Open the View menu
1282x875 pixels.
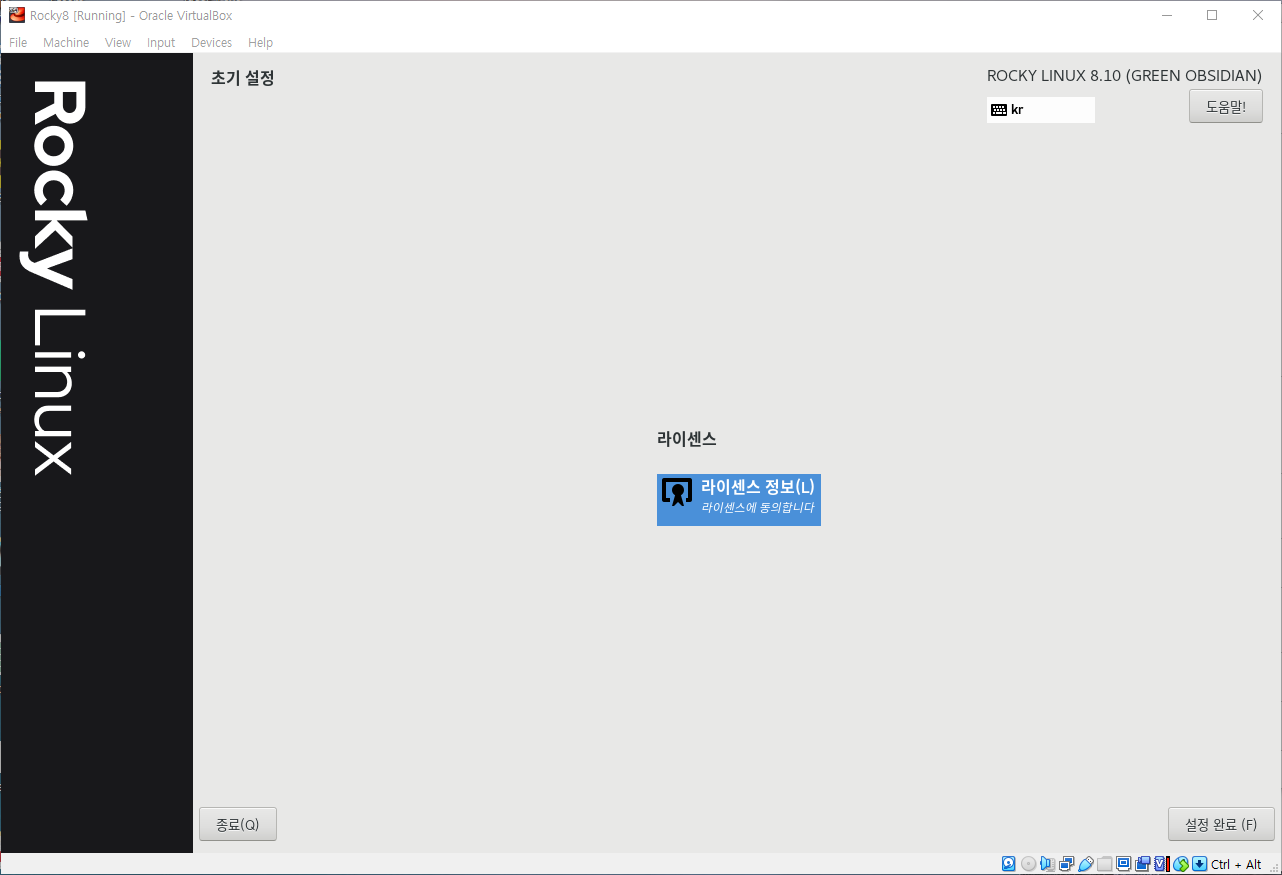pyautogui.click(x=118, y=43)
